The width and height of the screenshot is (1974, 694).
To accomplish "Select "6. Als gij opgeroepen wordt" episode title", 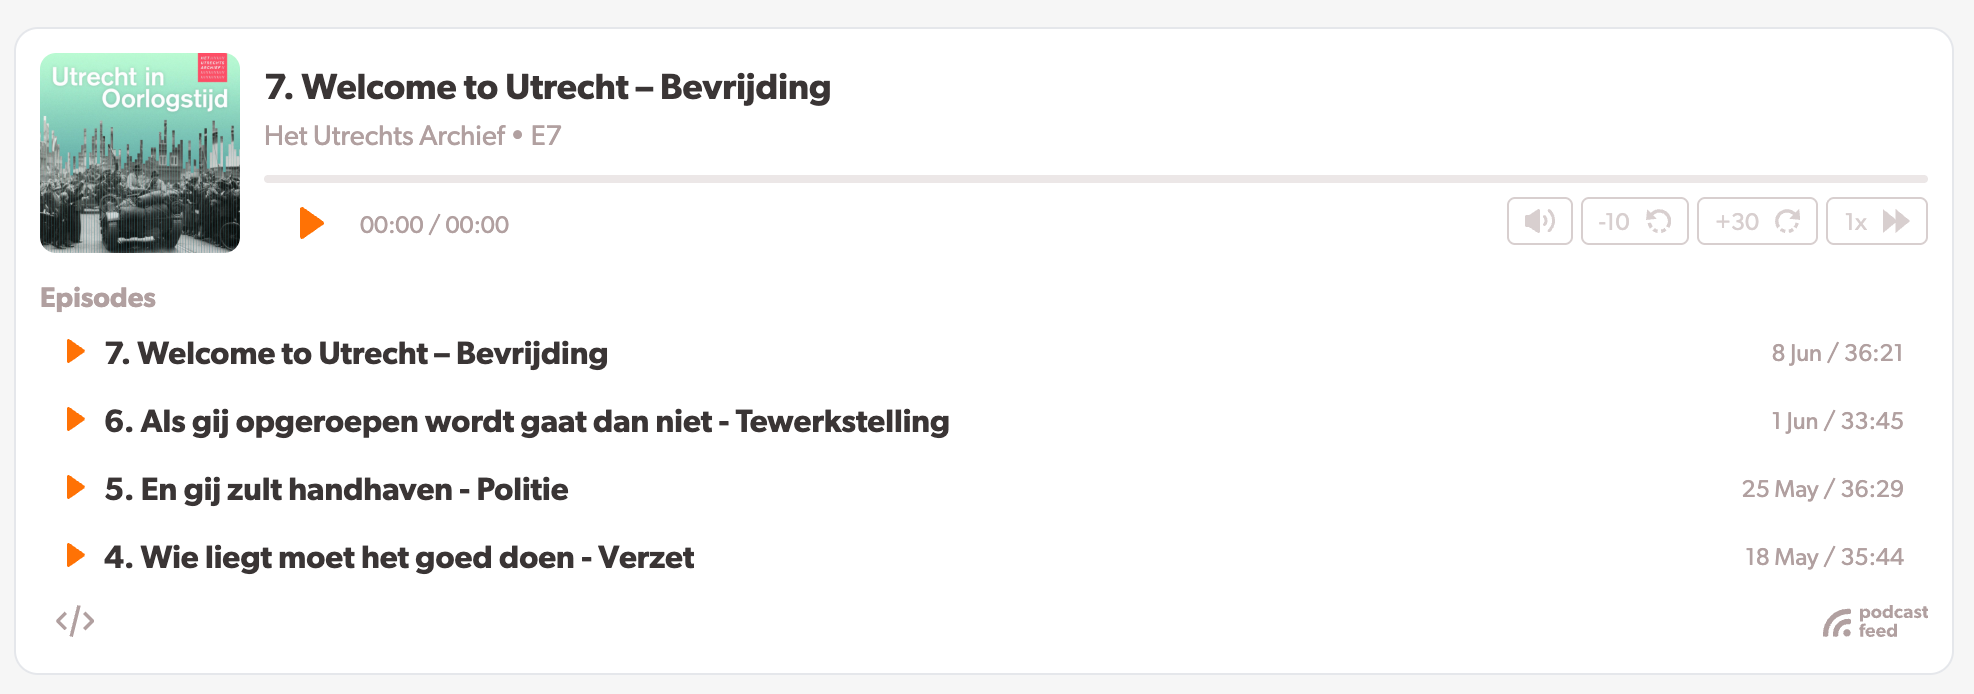I will pyautogui.click(x=526, y=422).
